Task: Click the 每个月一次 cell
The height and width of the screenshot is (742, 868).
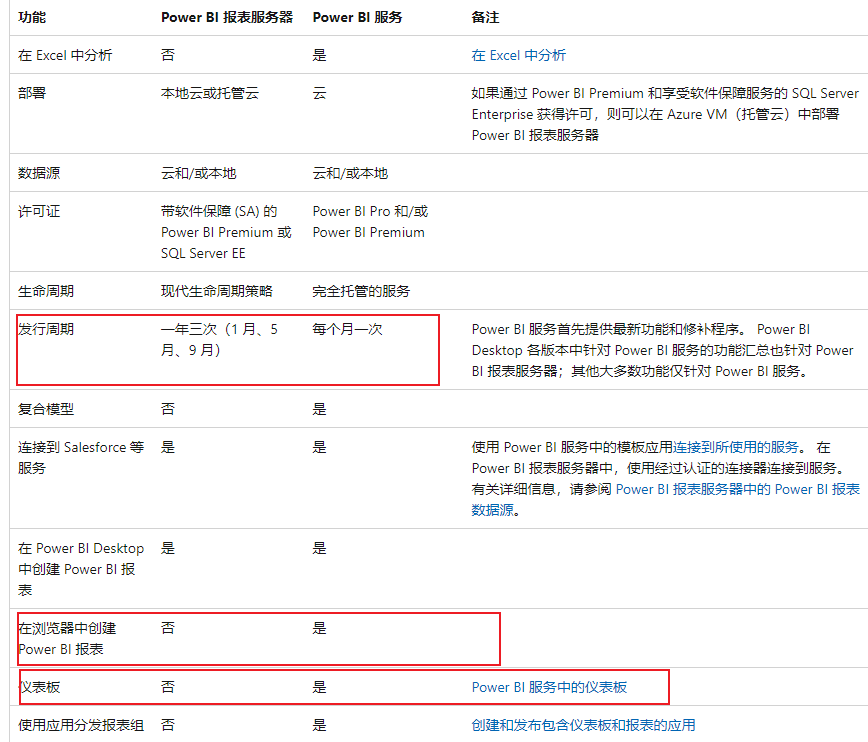Action: tap(347, 329)
